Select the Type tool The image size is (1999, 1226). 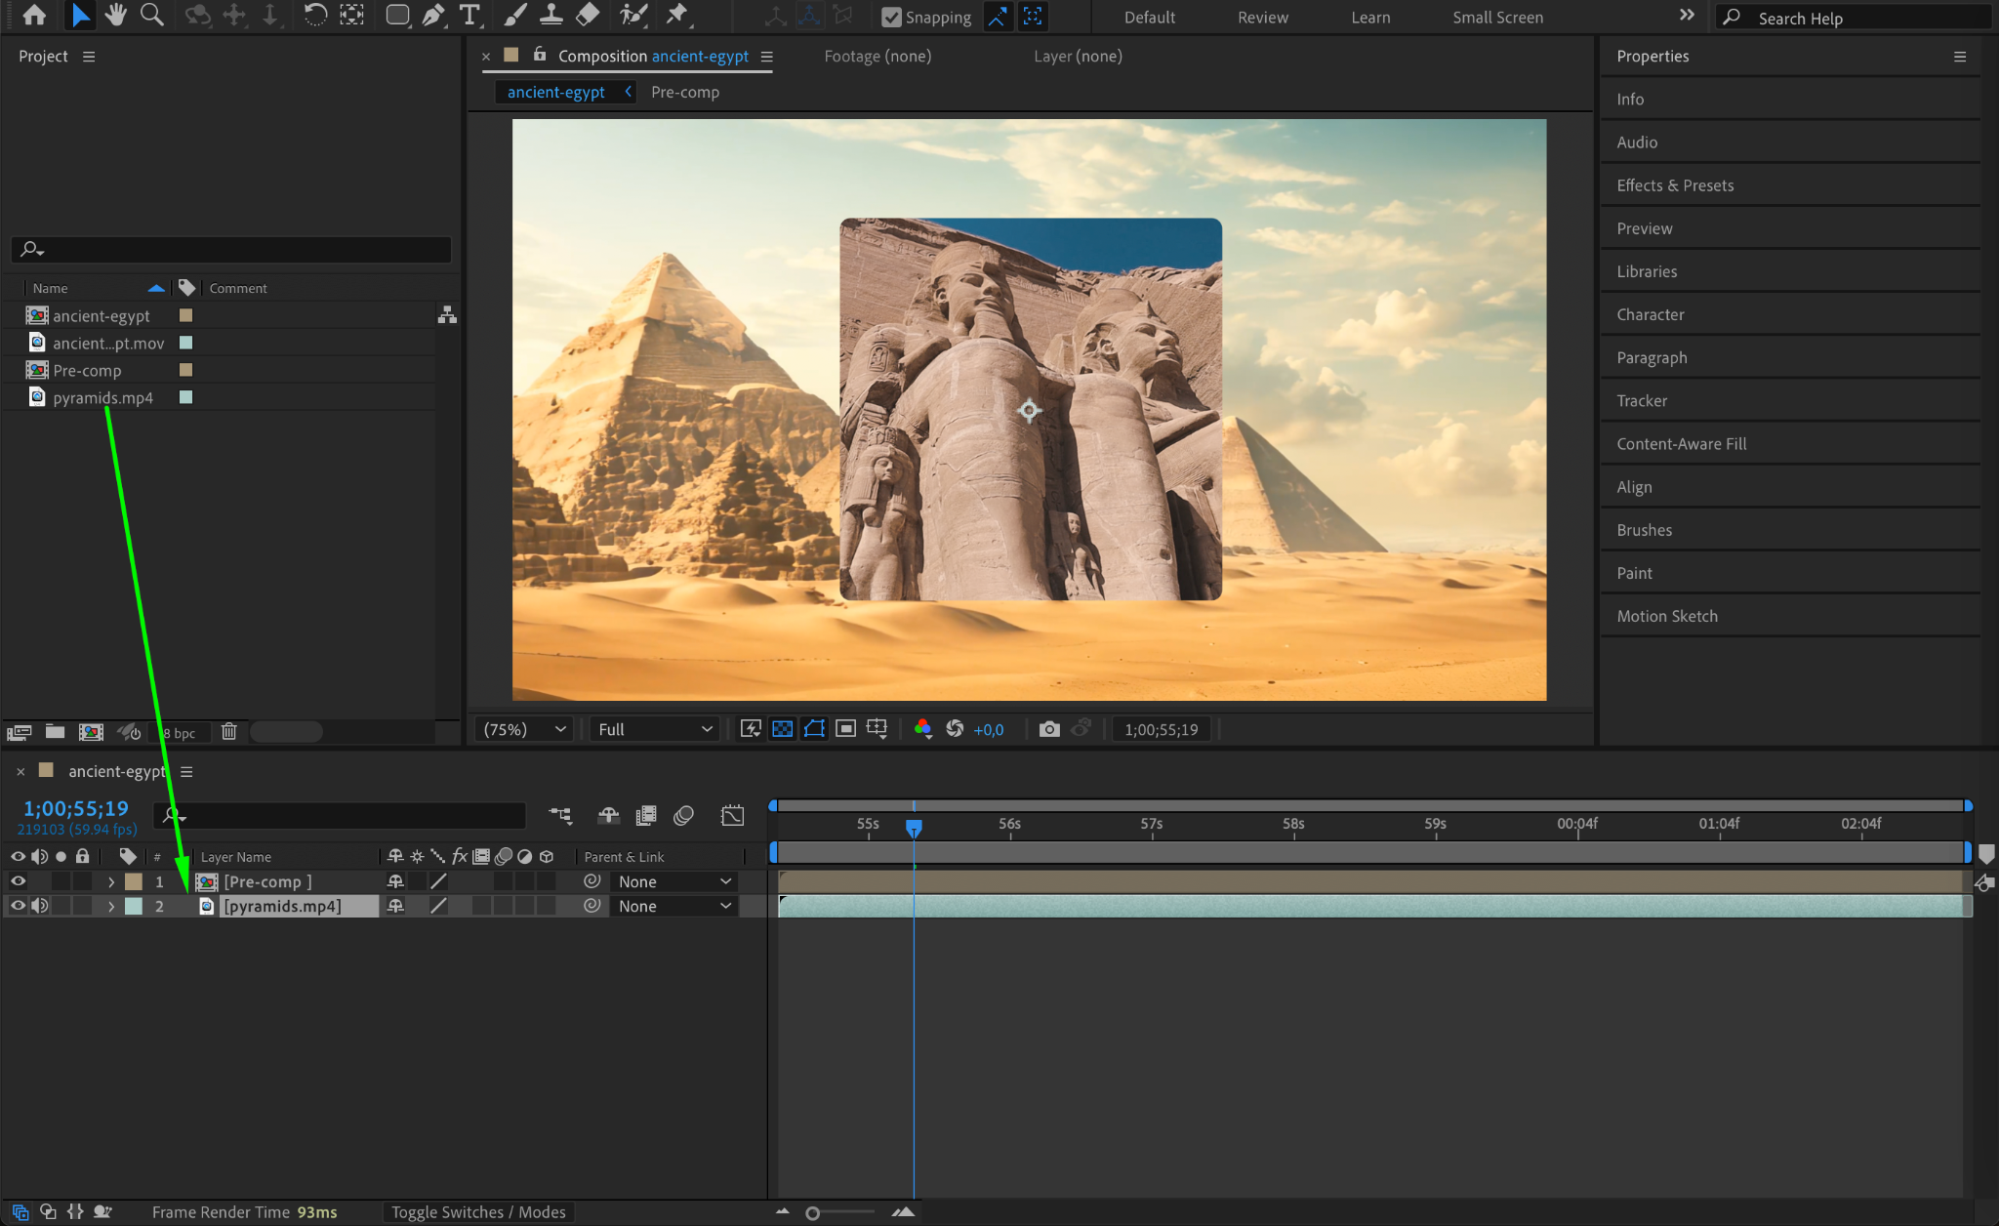[x=469, y=15]
